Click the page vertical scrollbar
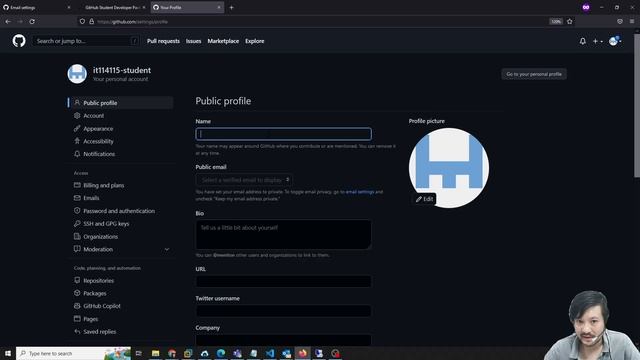Viewport: 640px width, 360px height. tap(637, 105)
